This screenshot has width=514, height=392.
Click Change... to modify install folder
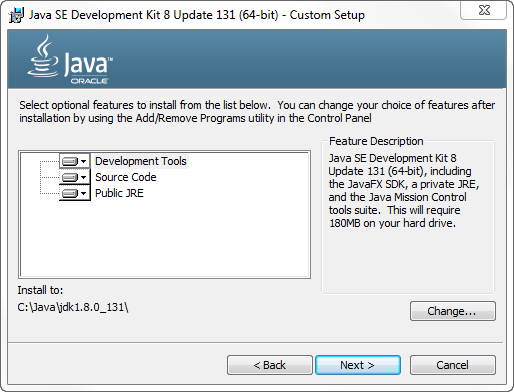click(x=453, y=311)
